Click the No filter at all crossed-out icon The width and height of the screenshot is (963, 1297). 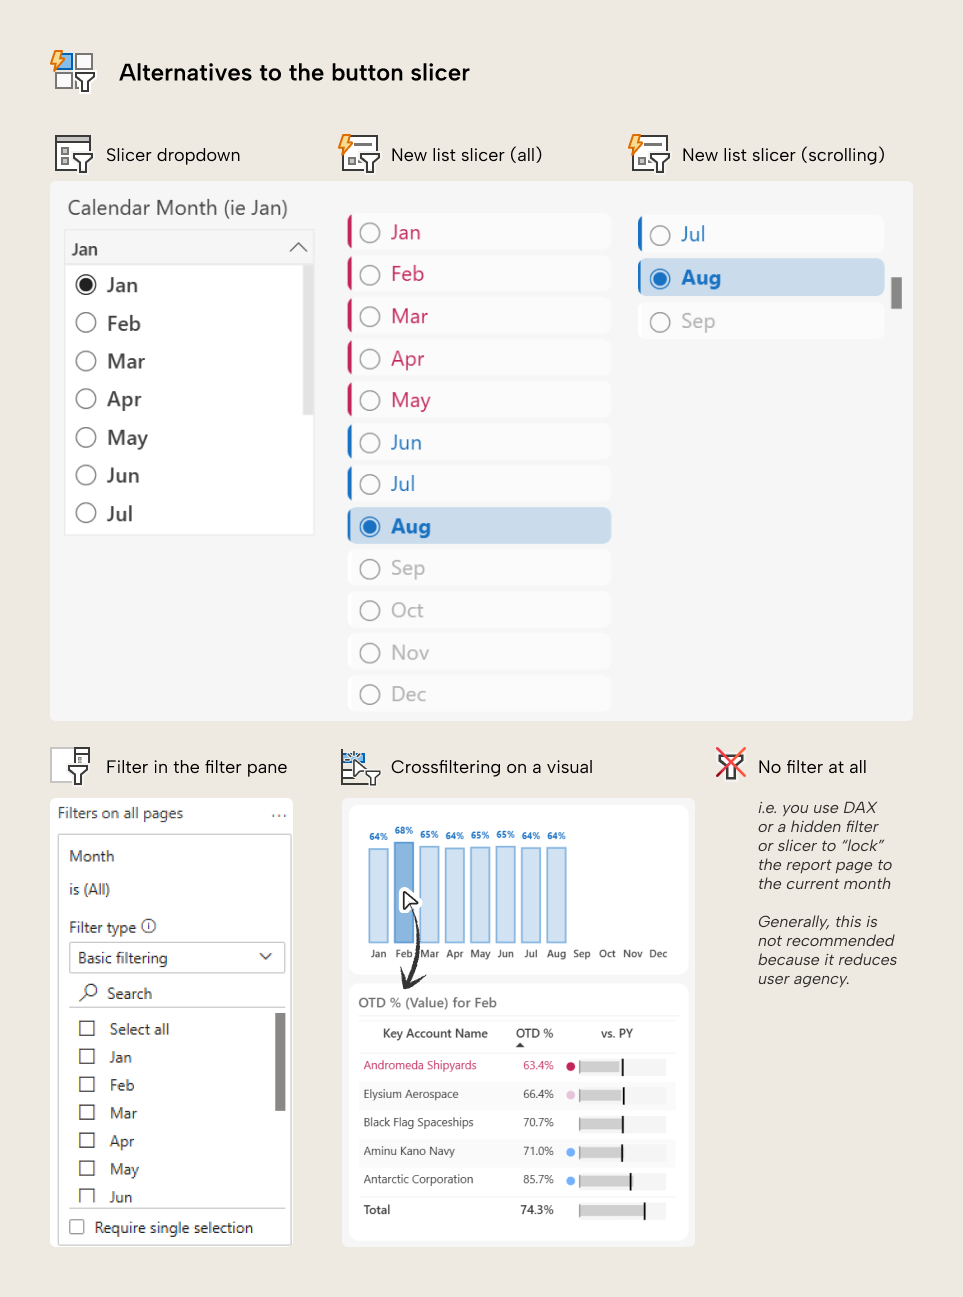click(730, 765)
